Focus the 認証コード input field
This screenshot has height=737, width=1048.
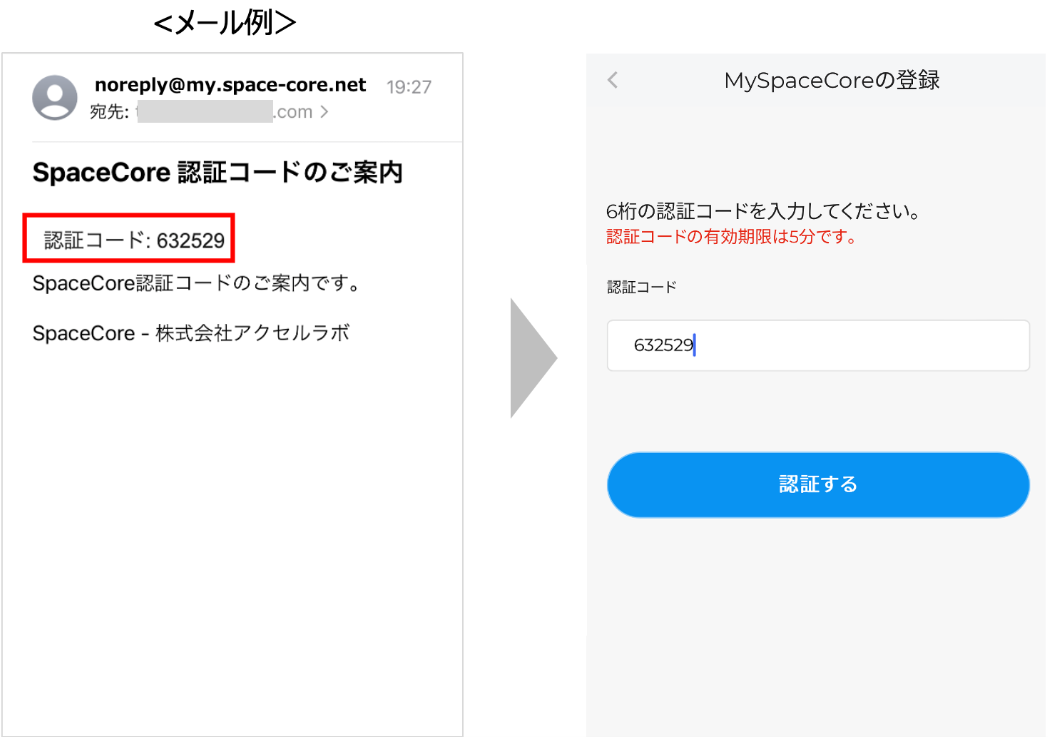(x=817, y=346)
